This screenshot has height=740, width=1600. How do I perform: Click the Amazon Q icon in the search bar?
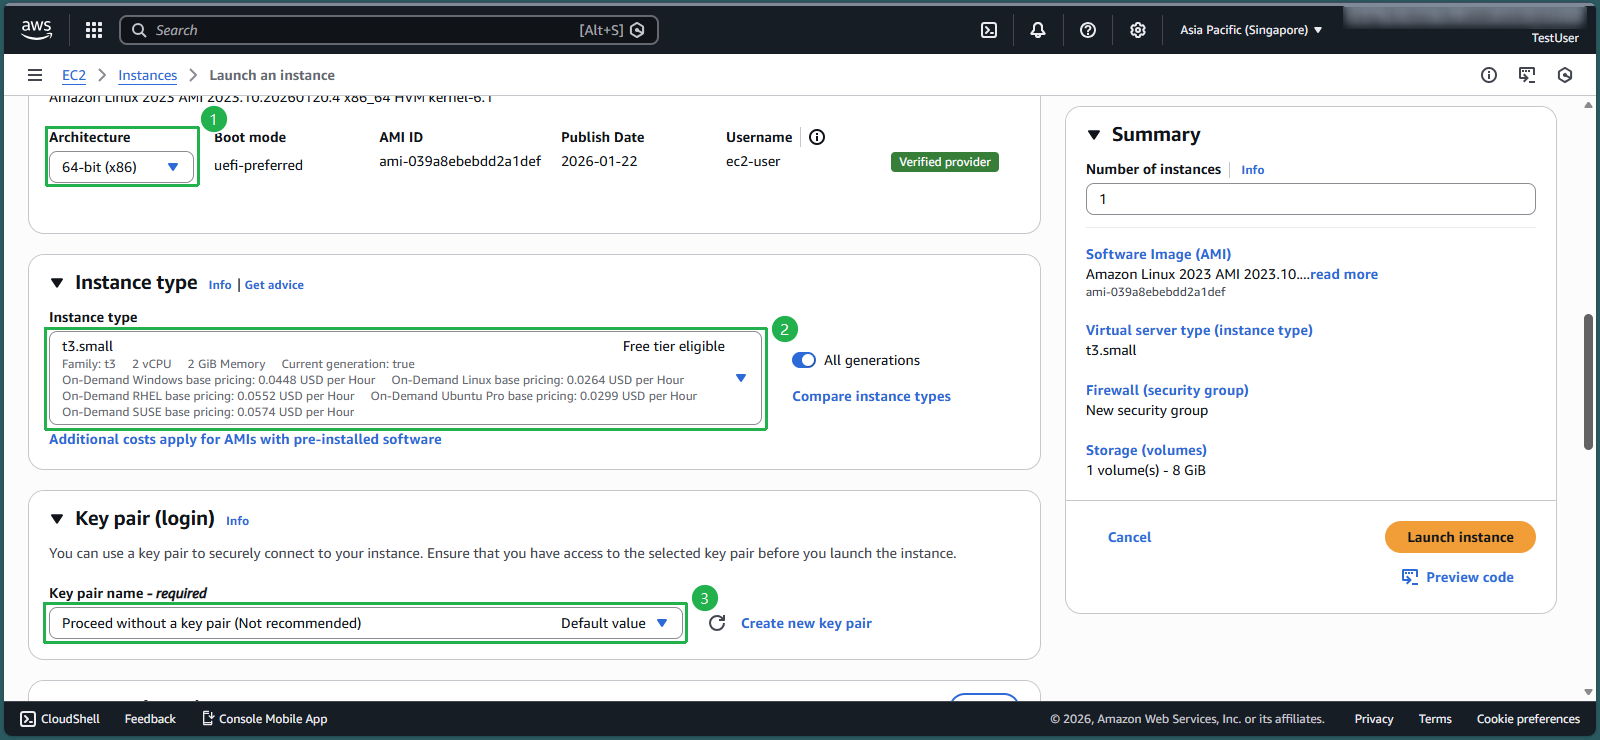(x=637, y=30)
